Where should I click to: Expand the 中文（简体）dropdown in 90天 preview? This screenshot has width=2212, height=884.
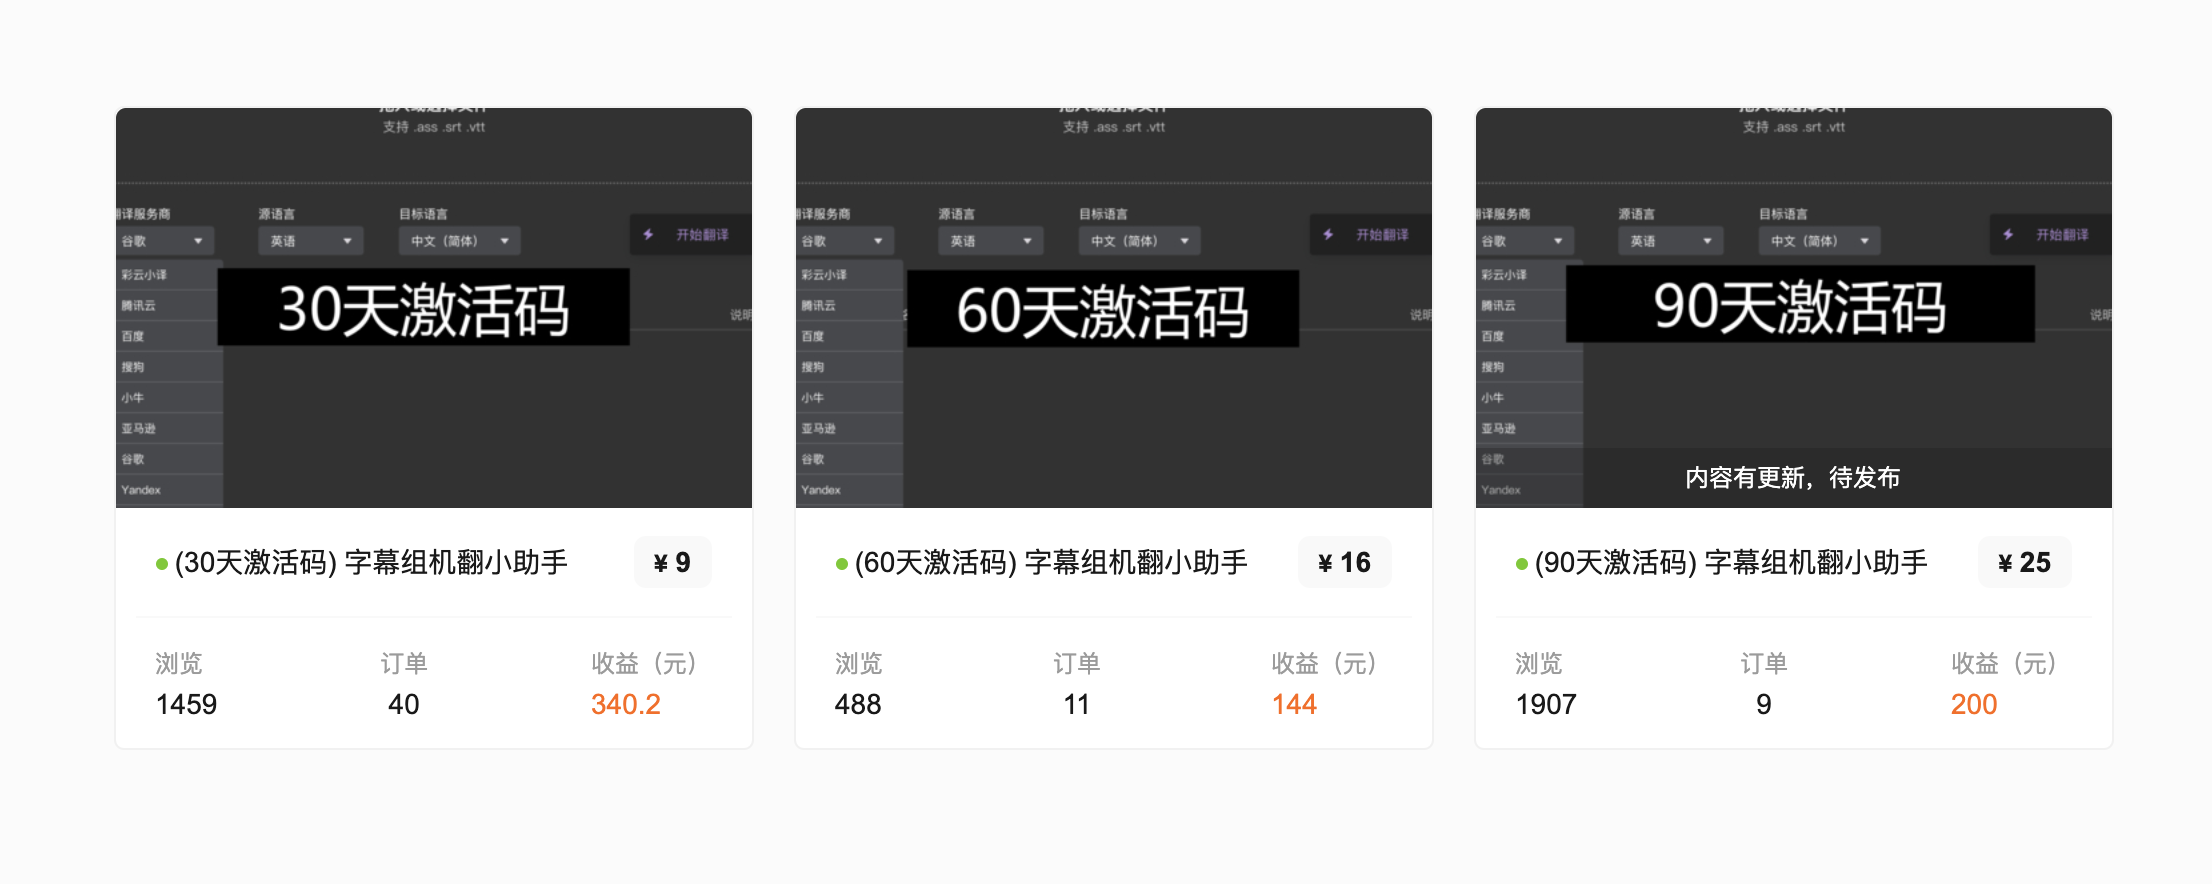pos(1819,241)
